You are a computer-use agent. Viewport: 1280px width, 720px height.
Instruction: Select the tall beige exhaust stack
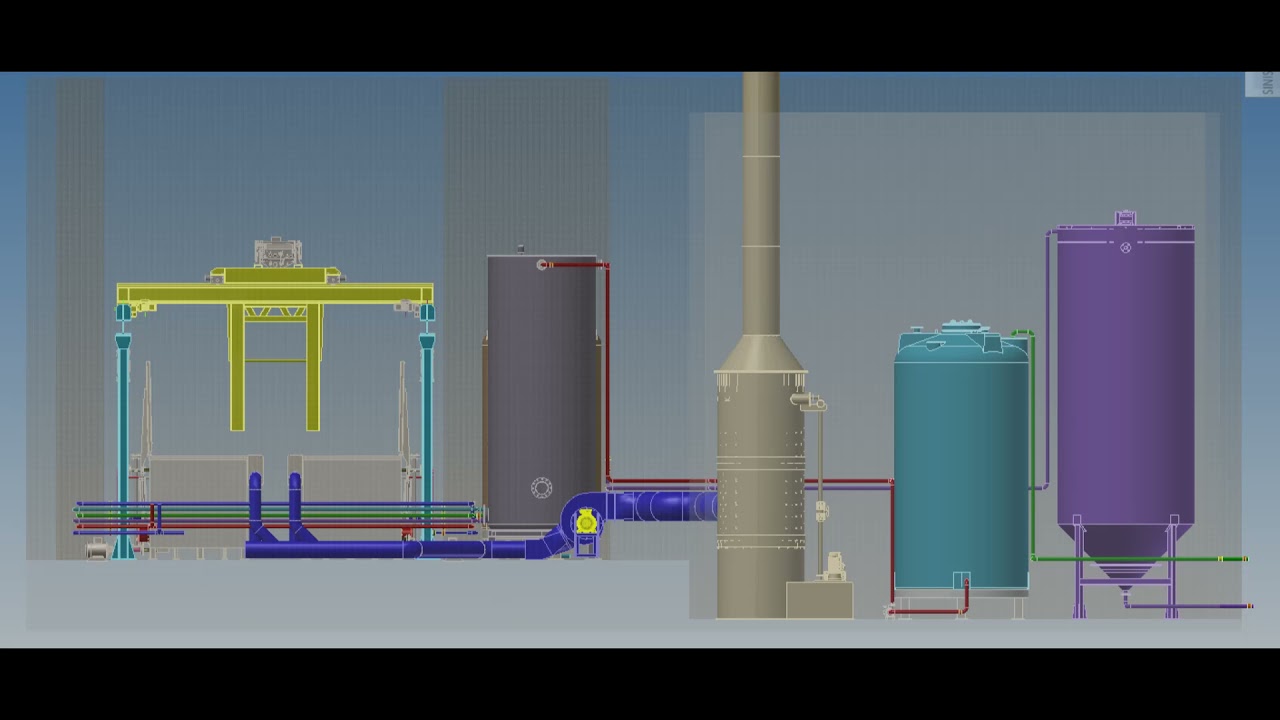click(761, 203)
